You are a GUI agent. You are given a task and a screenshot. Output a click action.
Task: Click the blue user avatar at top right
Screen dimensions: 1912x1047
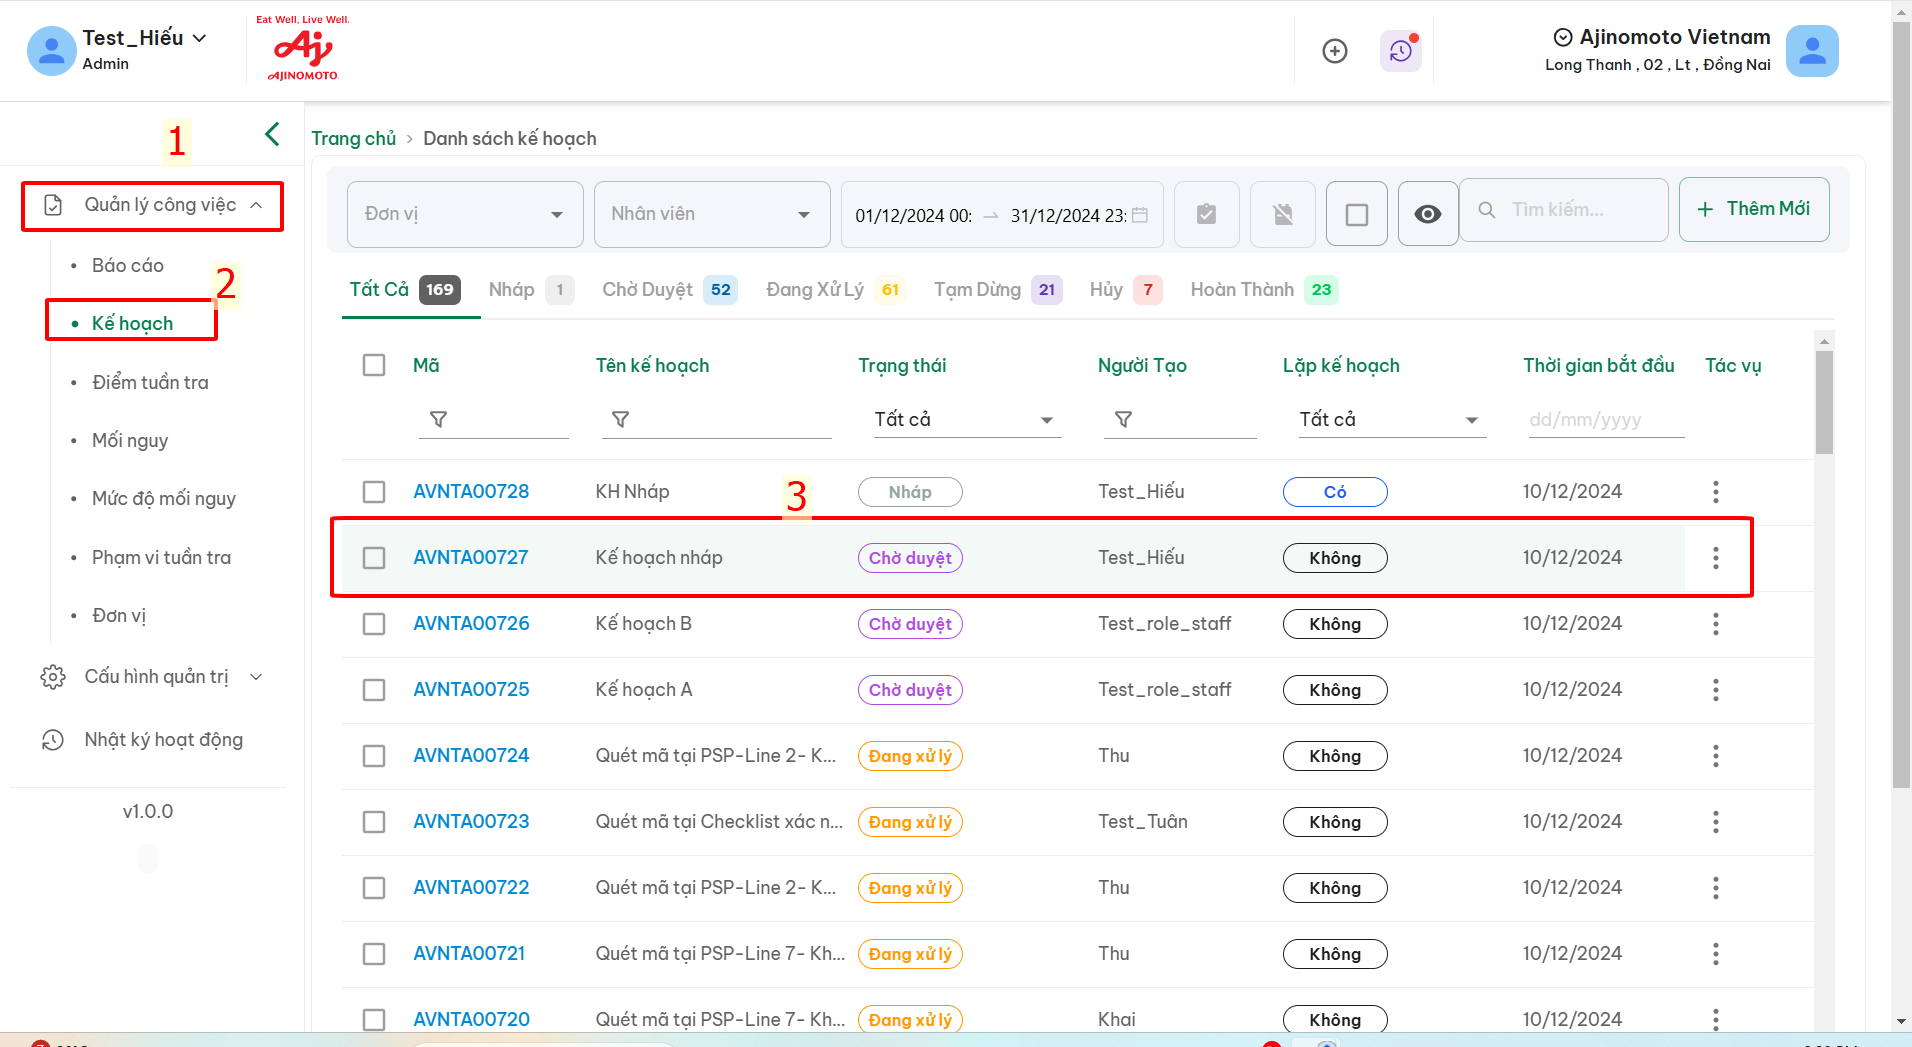click(1812, 51)
